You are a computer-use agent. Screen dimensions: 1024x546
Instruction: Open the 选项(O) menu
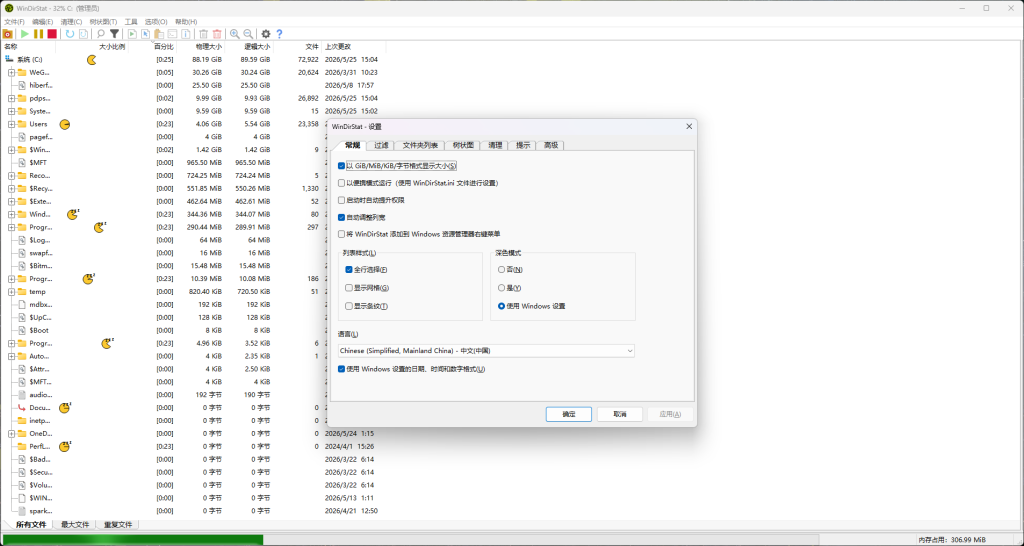(156, 22)
